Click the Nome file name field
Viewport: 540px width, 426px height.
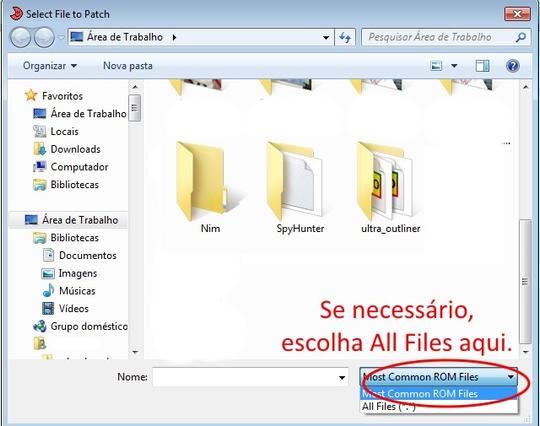[x=250, y=377]
